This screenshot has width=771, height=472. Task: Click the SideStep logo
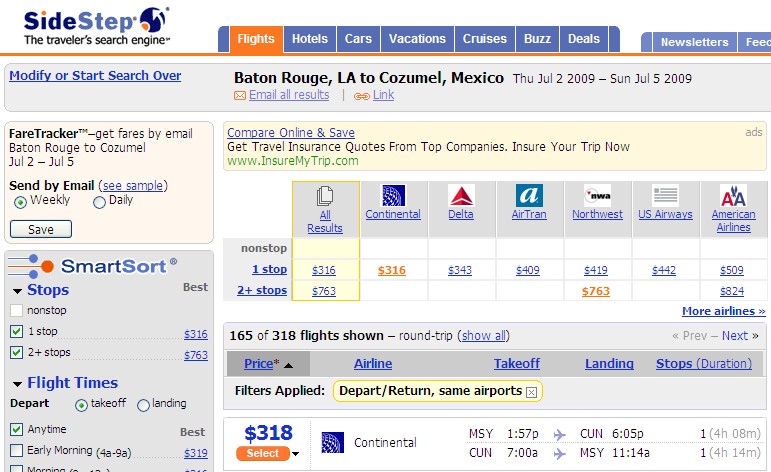tap(97, 27)
